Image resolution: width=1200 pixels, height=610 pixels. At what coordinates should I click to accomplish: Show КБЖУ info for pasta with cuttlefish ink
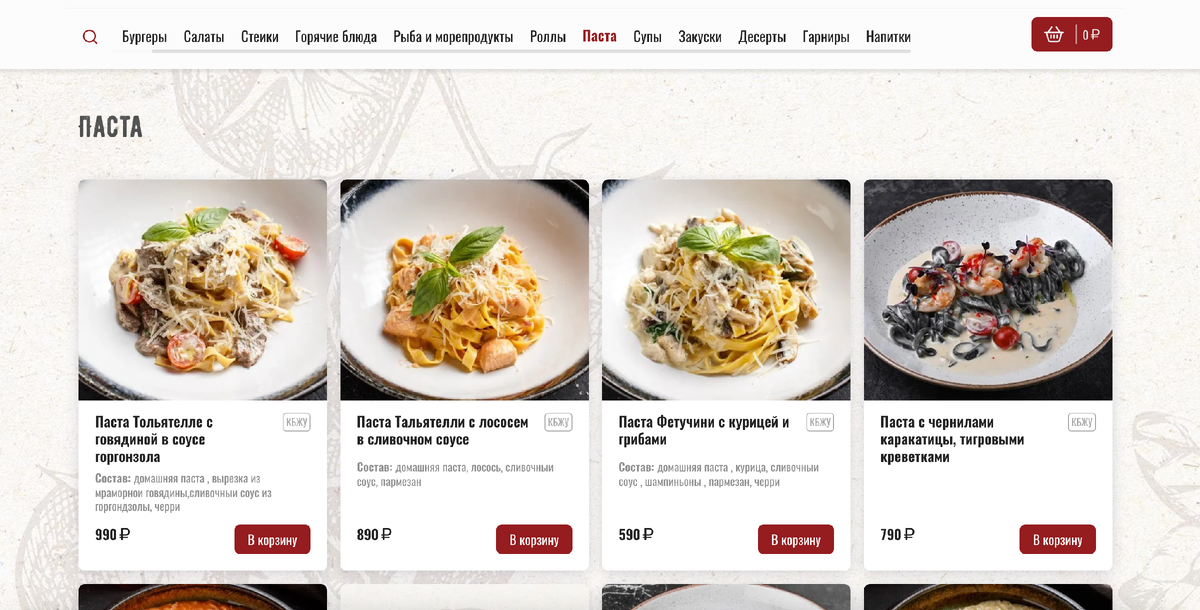pos(1082,422)
